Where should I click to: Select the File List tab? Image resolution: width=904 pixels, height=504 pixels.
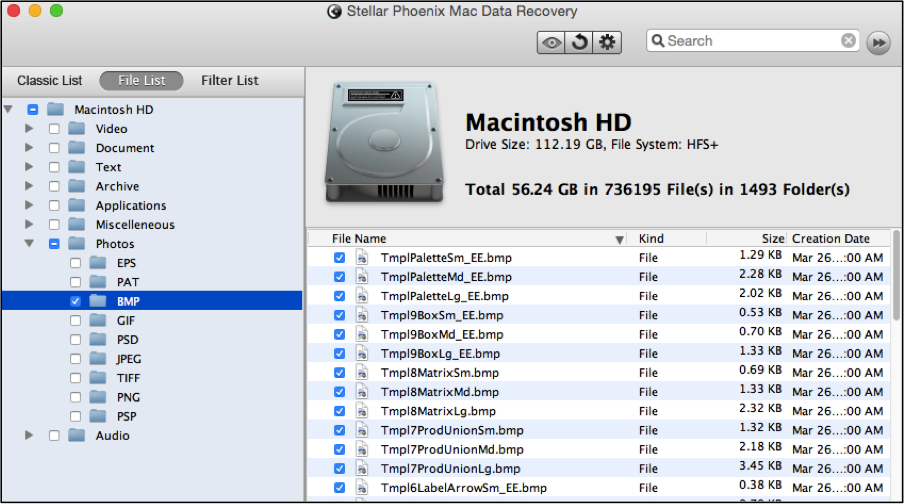(141, 81)
